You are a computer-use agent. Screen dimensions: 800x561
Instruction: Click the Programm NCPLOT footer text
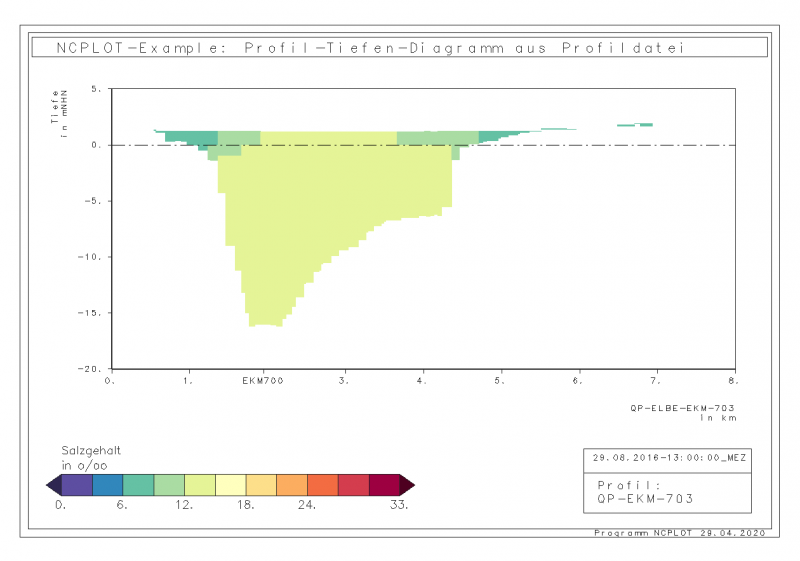pos(680,533)
